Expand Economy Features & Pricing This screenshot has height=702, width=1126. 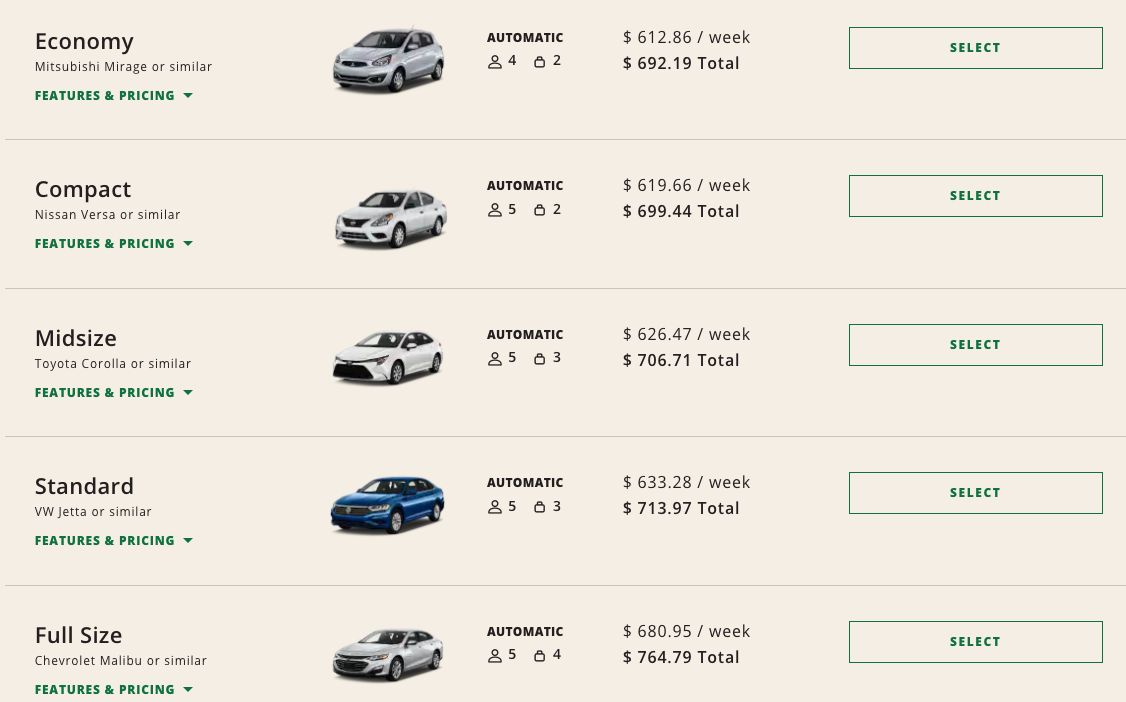tap(113, 96)
